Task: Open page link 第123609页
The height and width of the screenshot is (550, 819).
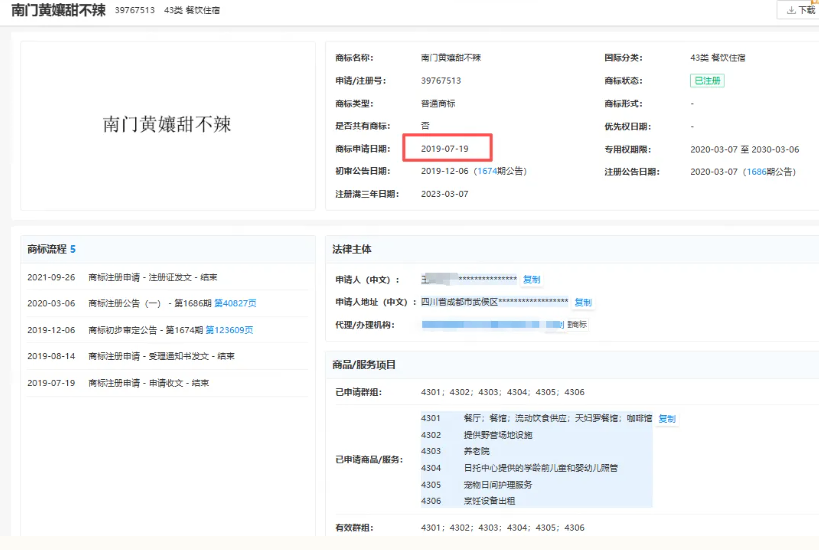Action: 229,330
